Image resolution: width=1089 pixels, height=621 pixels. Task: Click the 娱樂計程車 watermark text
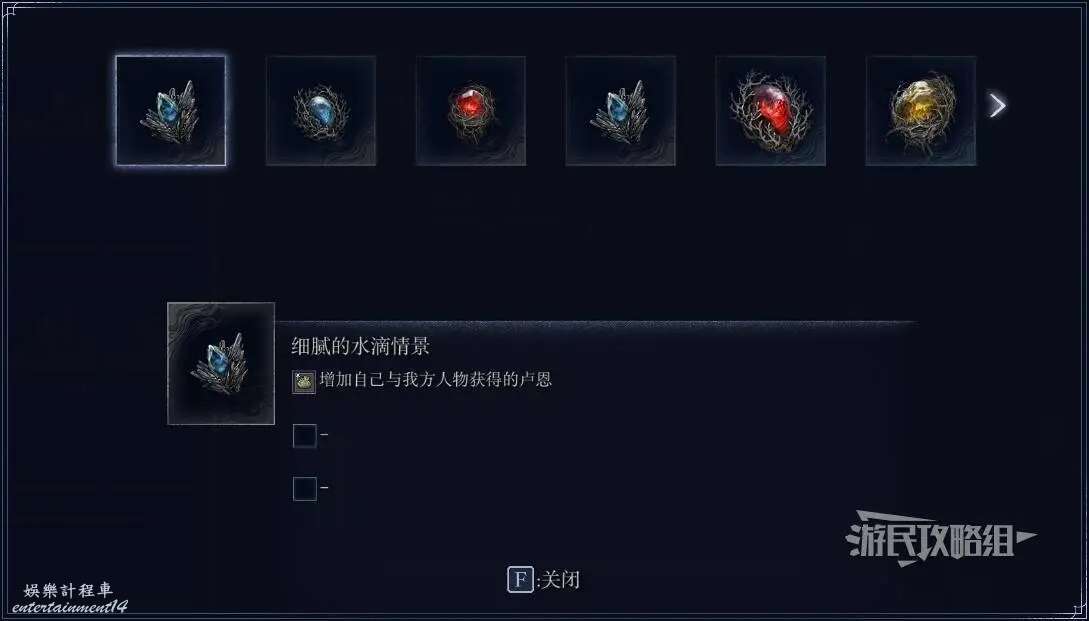pos(68,591)
